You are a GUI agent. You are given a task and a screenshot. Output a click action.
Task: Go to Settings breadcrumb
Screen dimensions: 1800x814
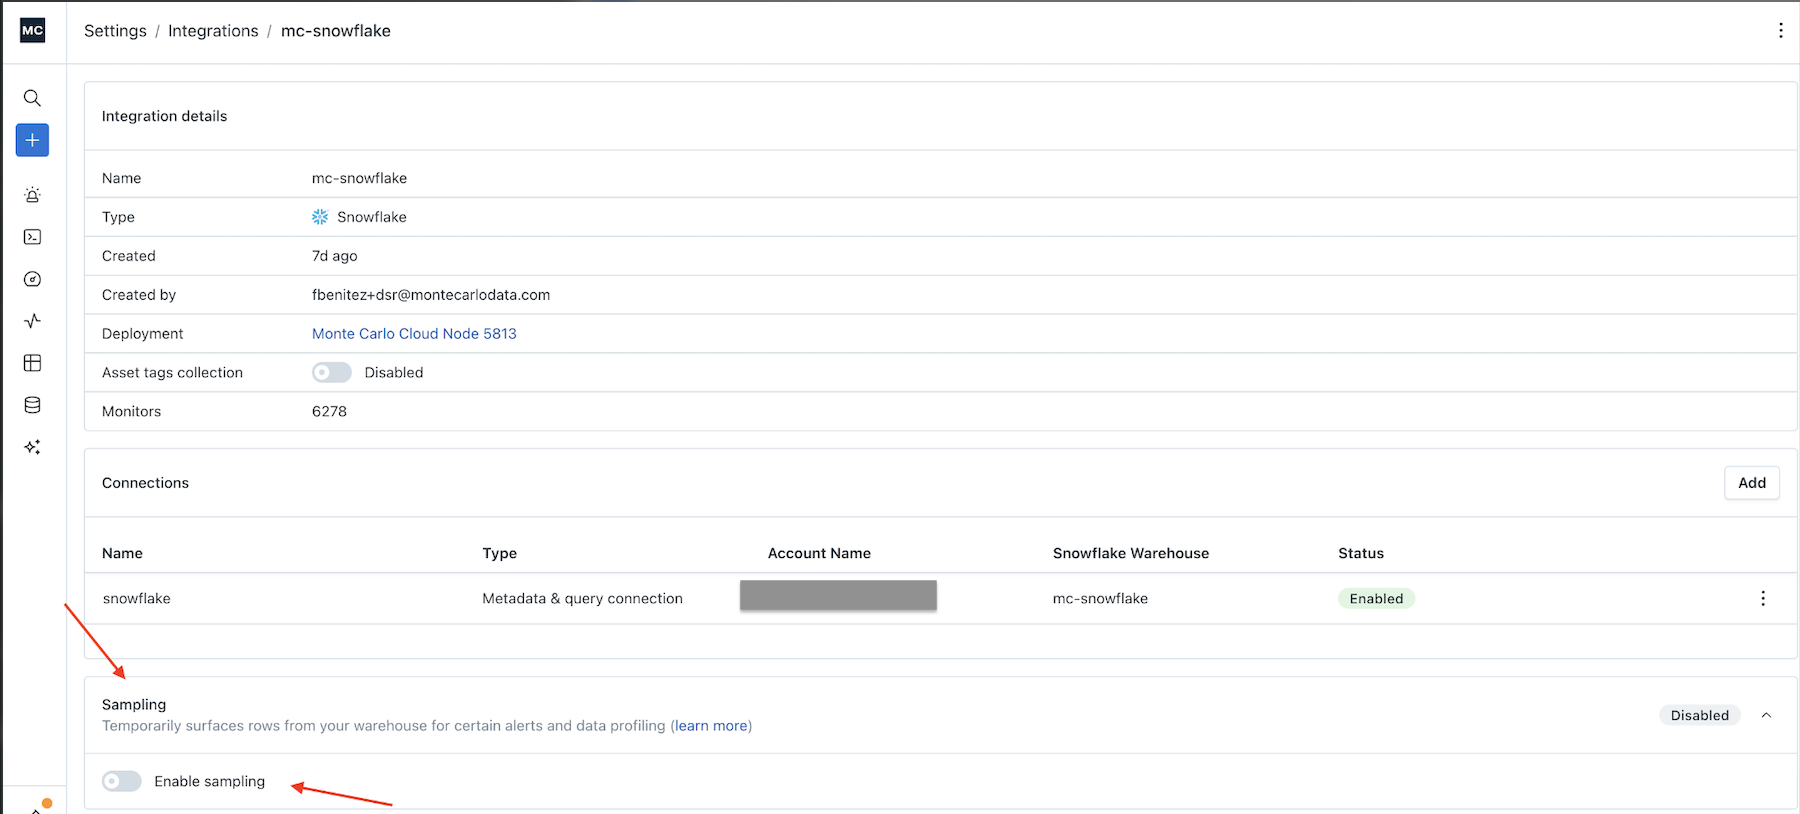(115, 31)
